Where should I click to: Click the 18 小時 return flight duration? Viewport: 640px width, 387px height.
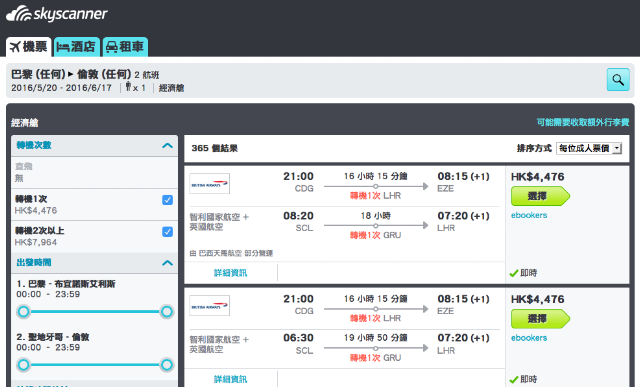point(376,216)
